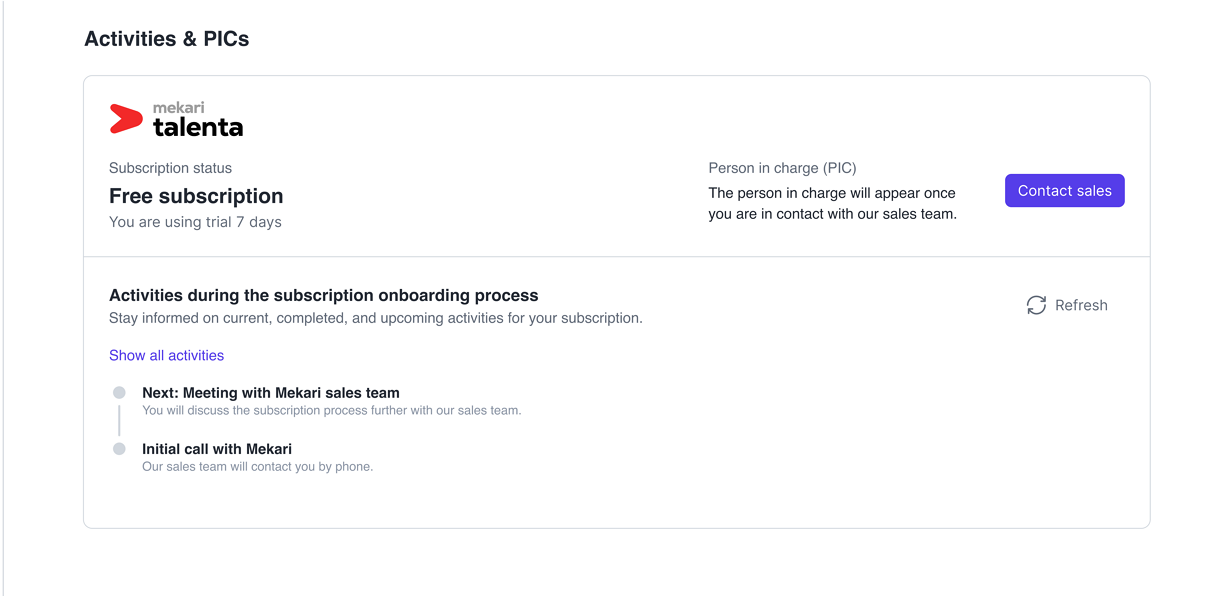Click the Person in charge (PIC) label

click(782, 168)
